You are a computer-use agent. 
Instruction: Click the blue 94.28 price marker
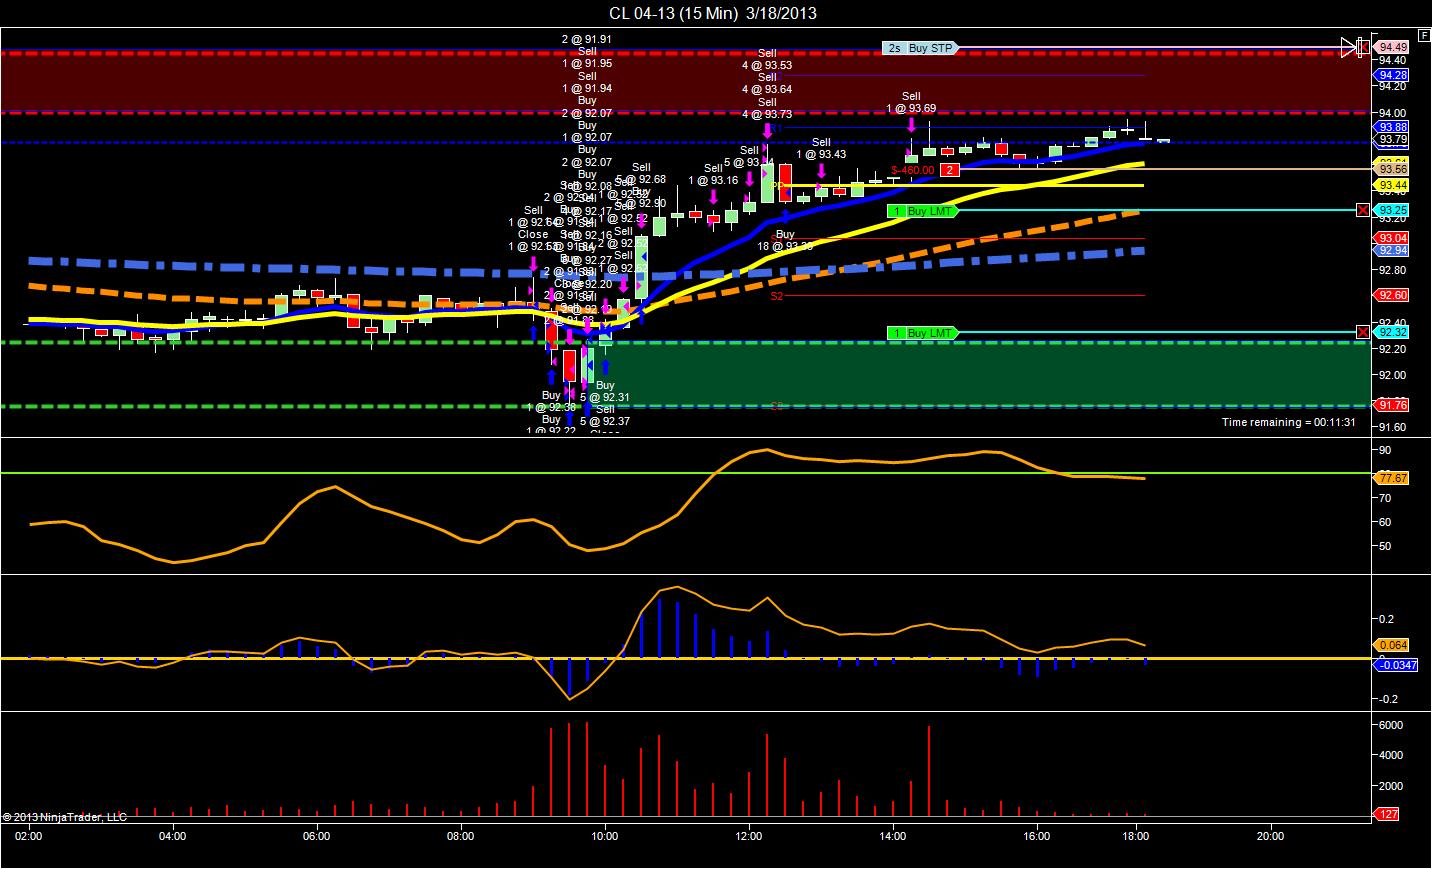point(1393,75)
